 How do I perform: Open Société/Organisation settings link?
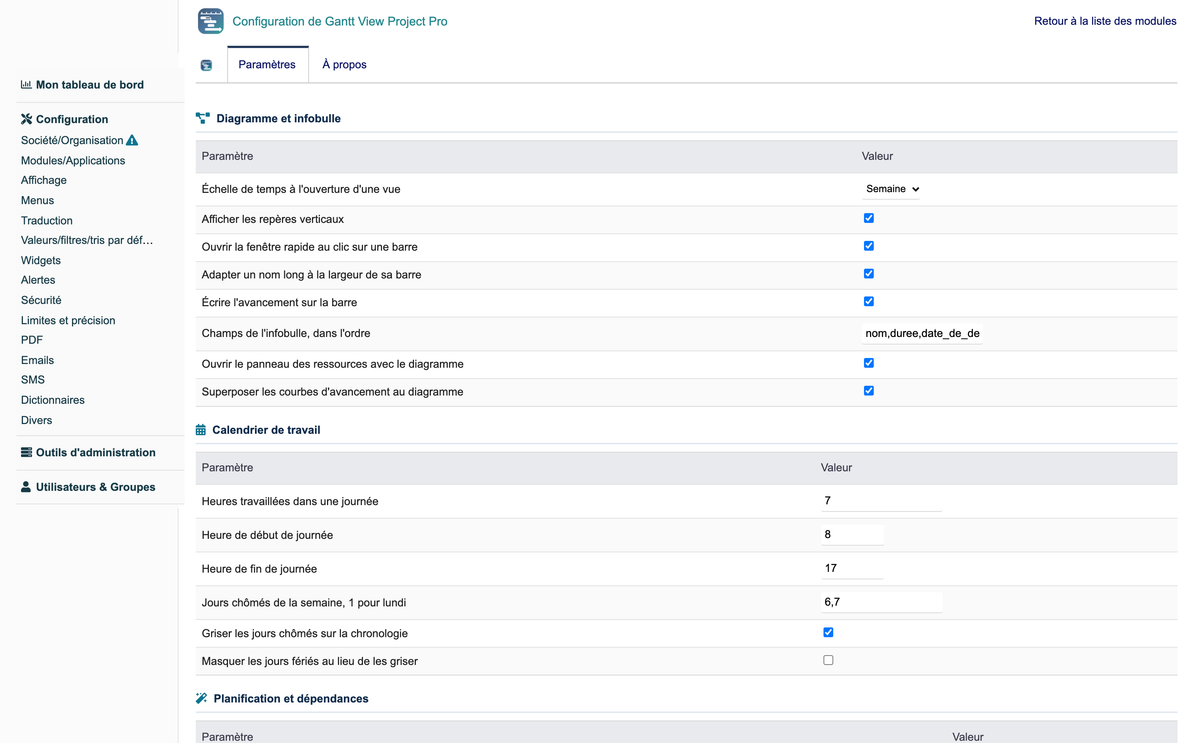click(72, 141)
